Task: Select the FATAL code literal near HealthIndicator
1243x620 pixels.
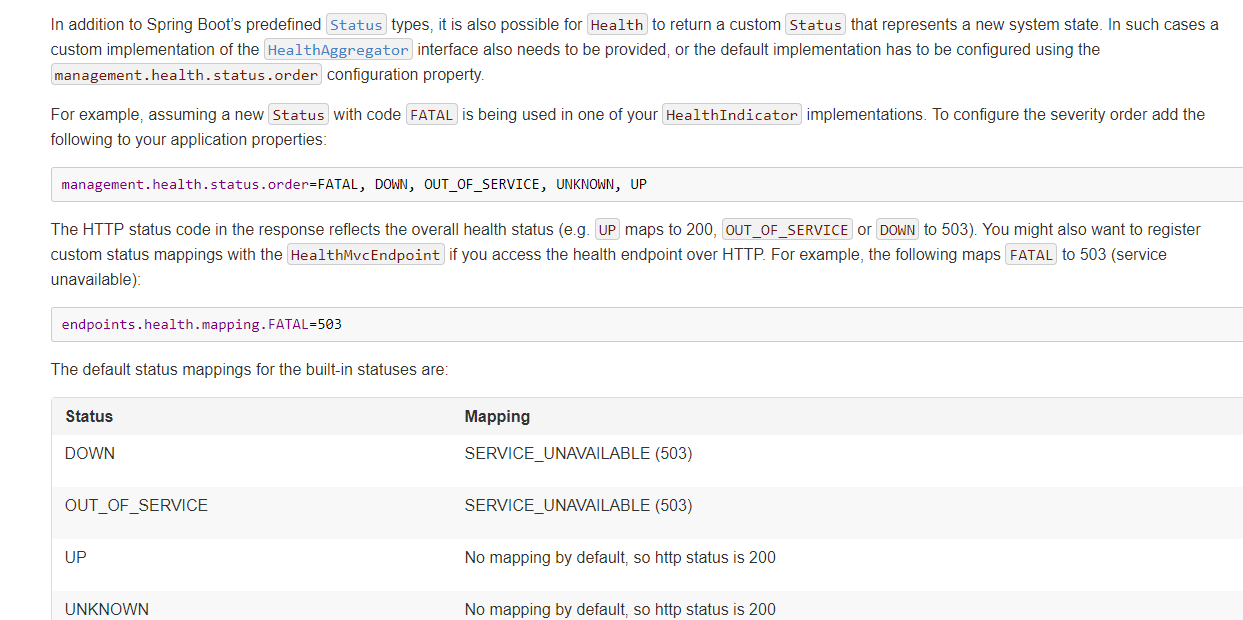Action: click(x=431, y=114)
